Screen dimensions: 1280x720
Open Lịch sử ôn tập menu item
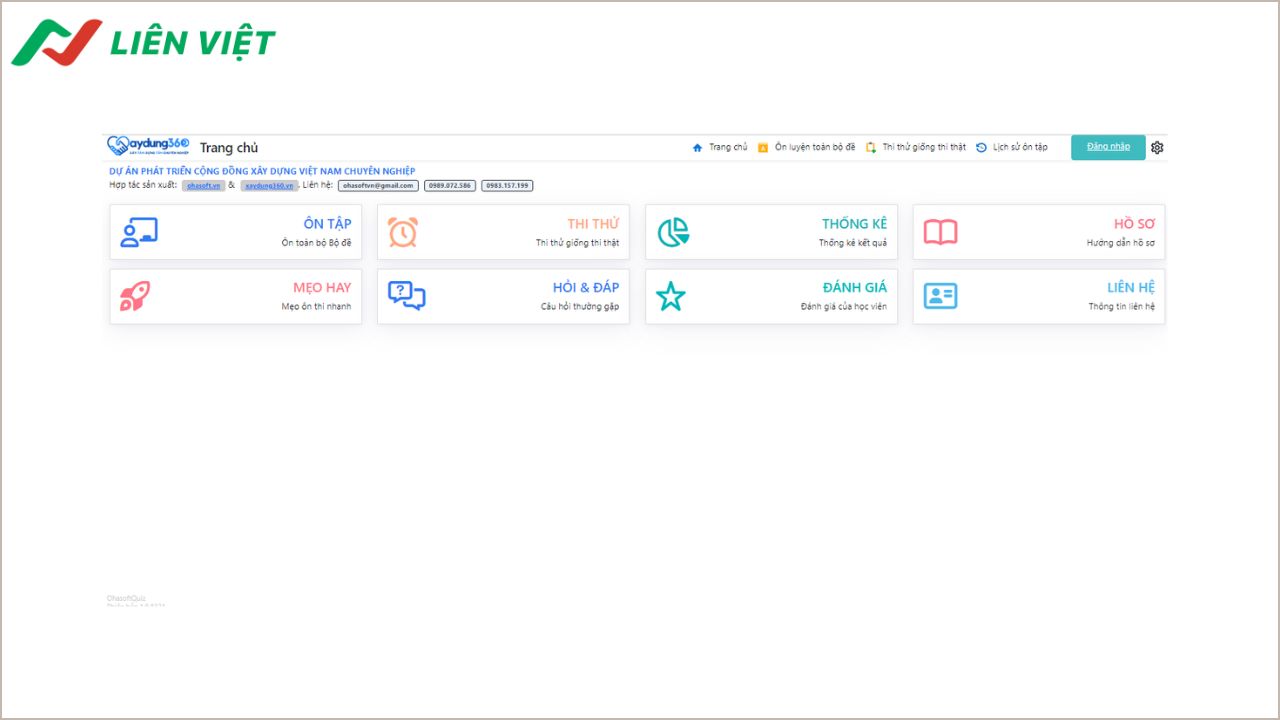click(x=1020, y=147)
